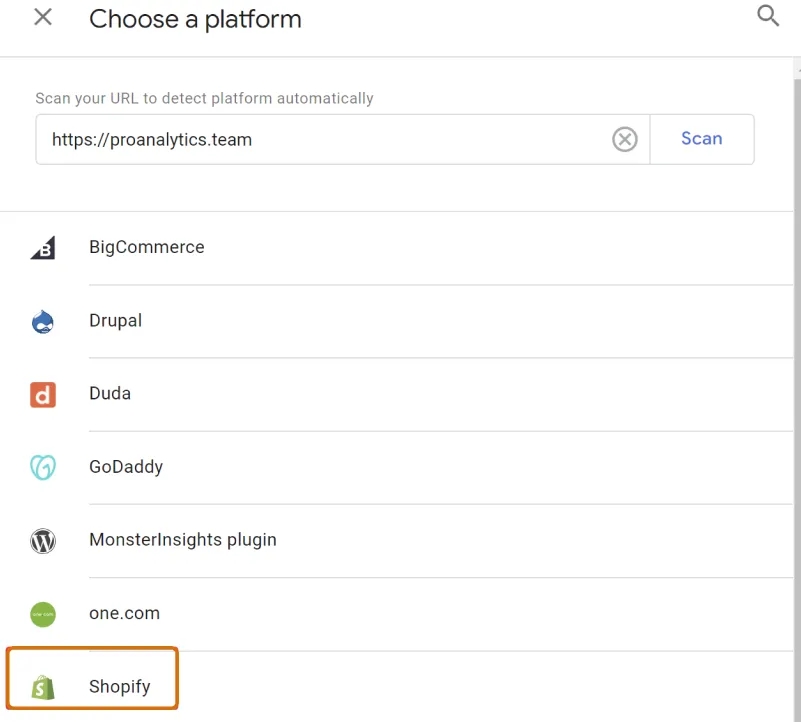Click the BigCommerce logo icon
Image resolution: width=801 pixels, height=722 pixels.
[43, 248]
